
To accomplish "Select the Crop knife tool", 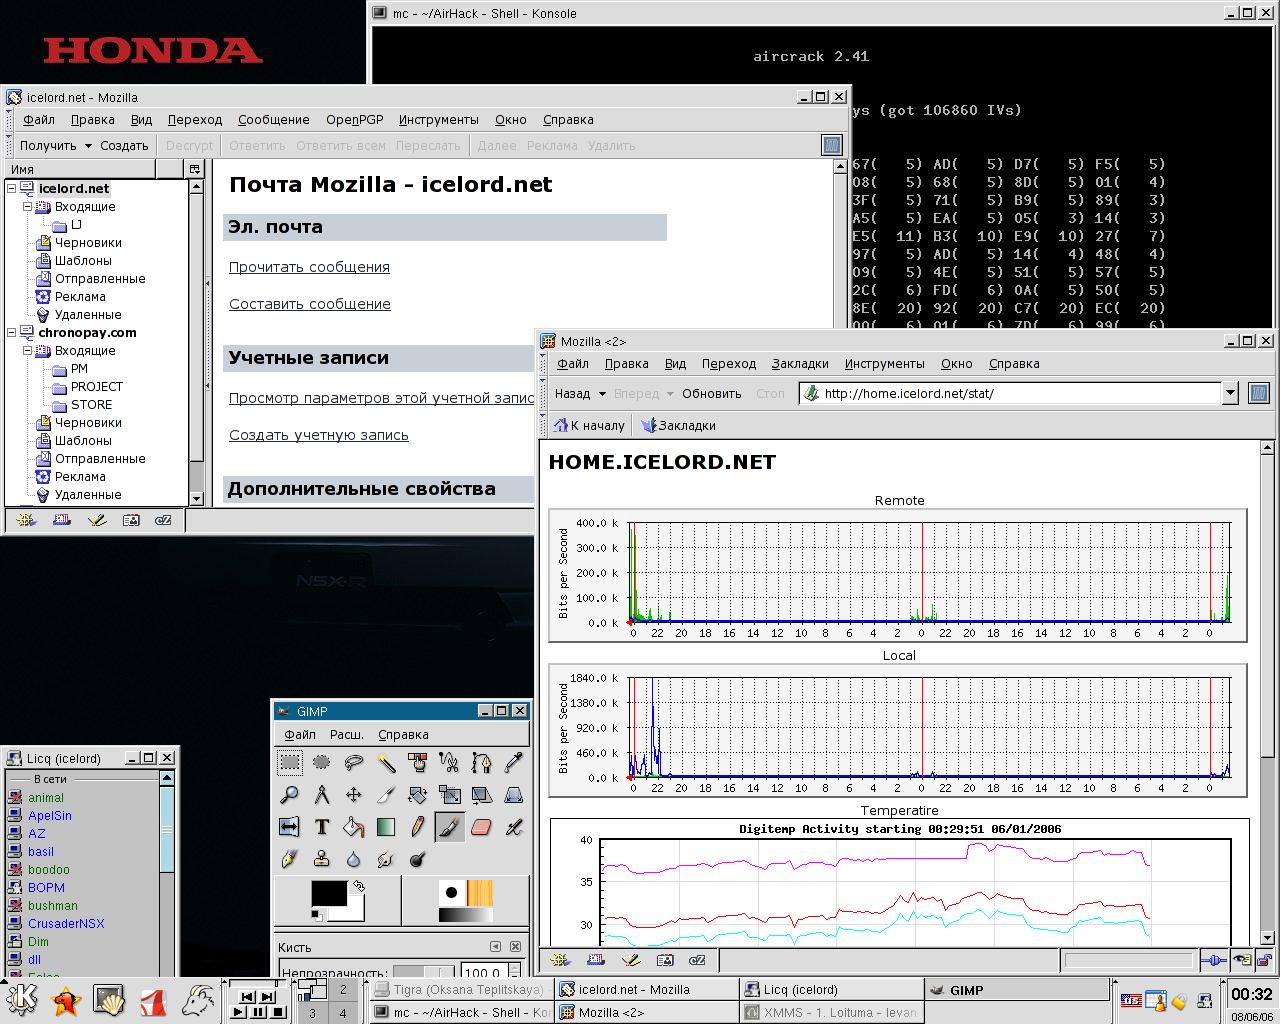I will coord(385,795).
